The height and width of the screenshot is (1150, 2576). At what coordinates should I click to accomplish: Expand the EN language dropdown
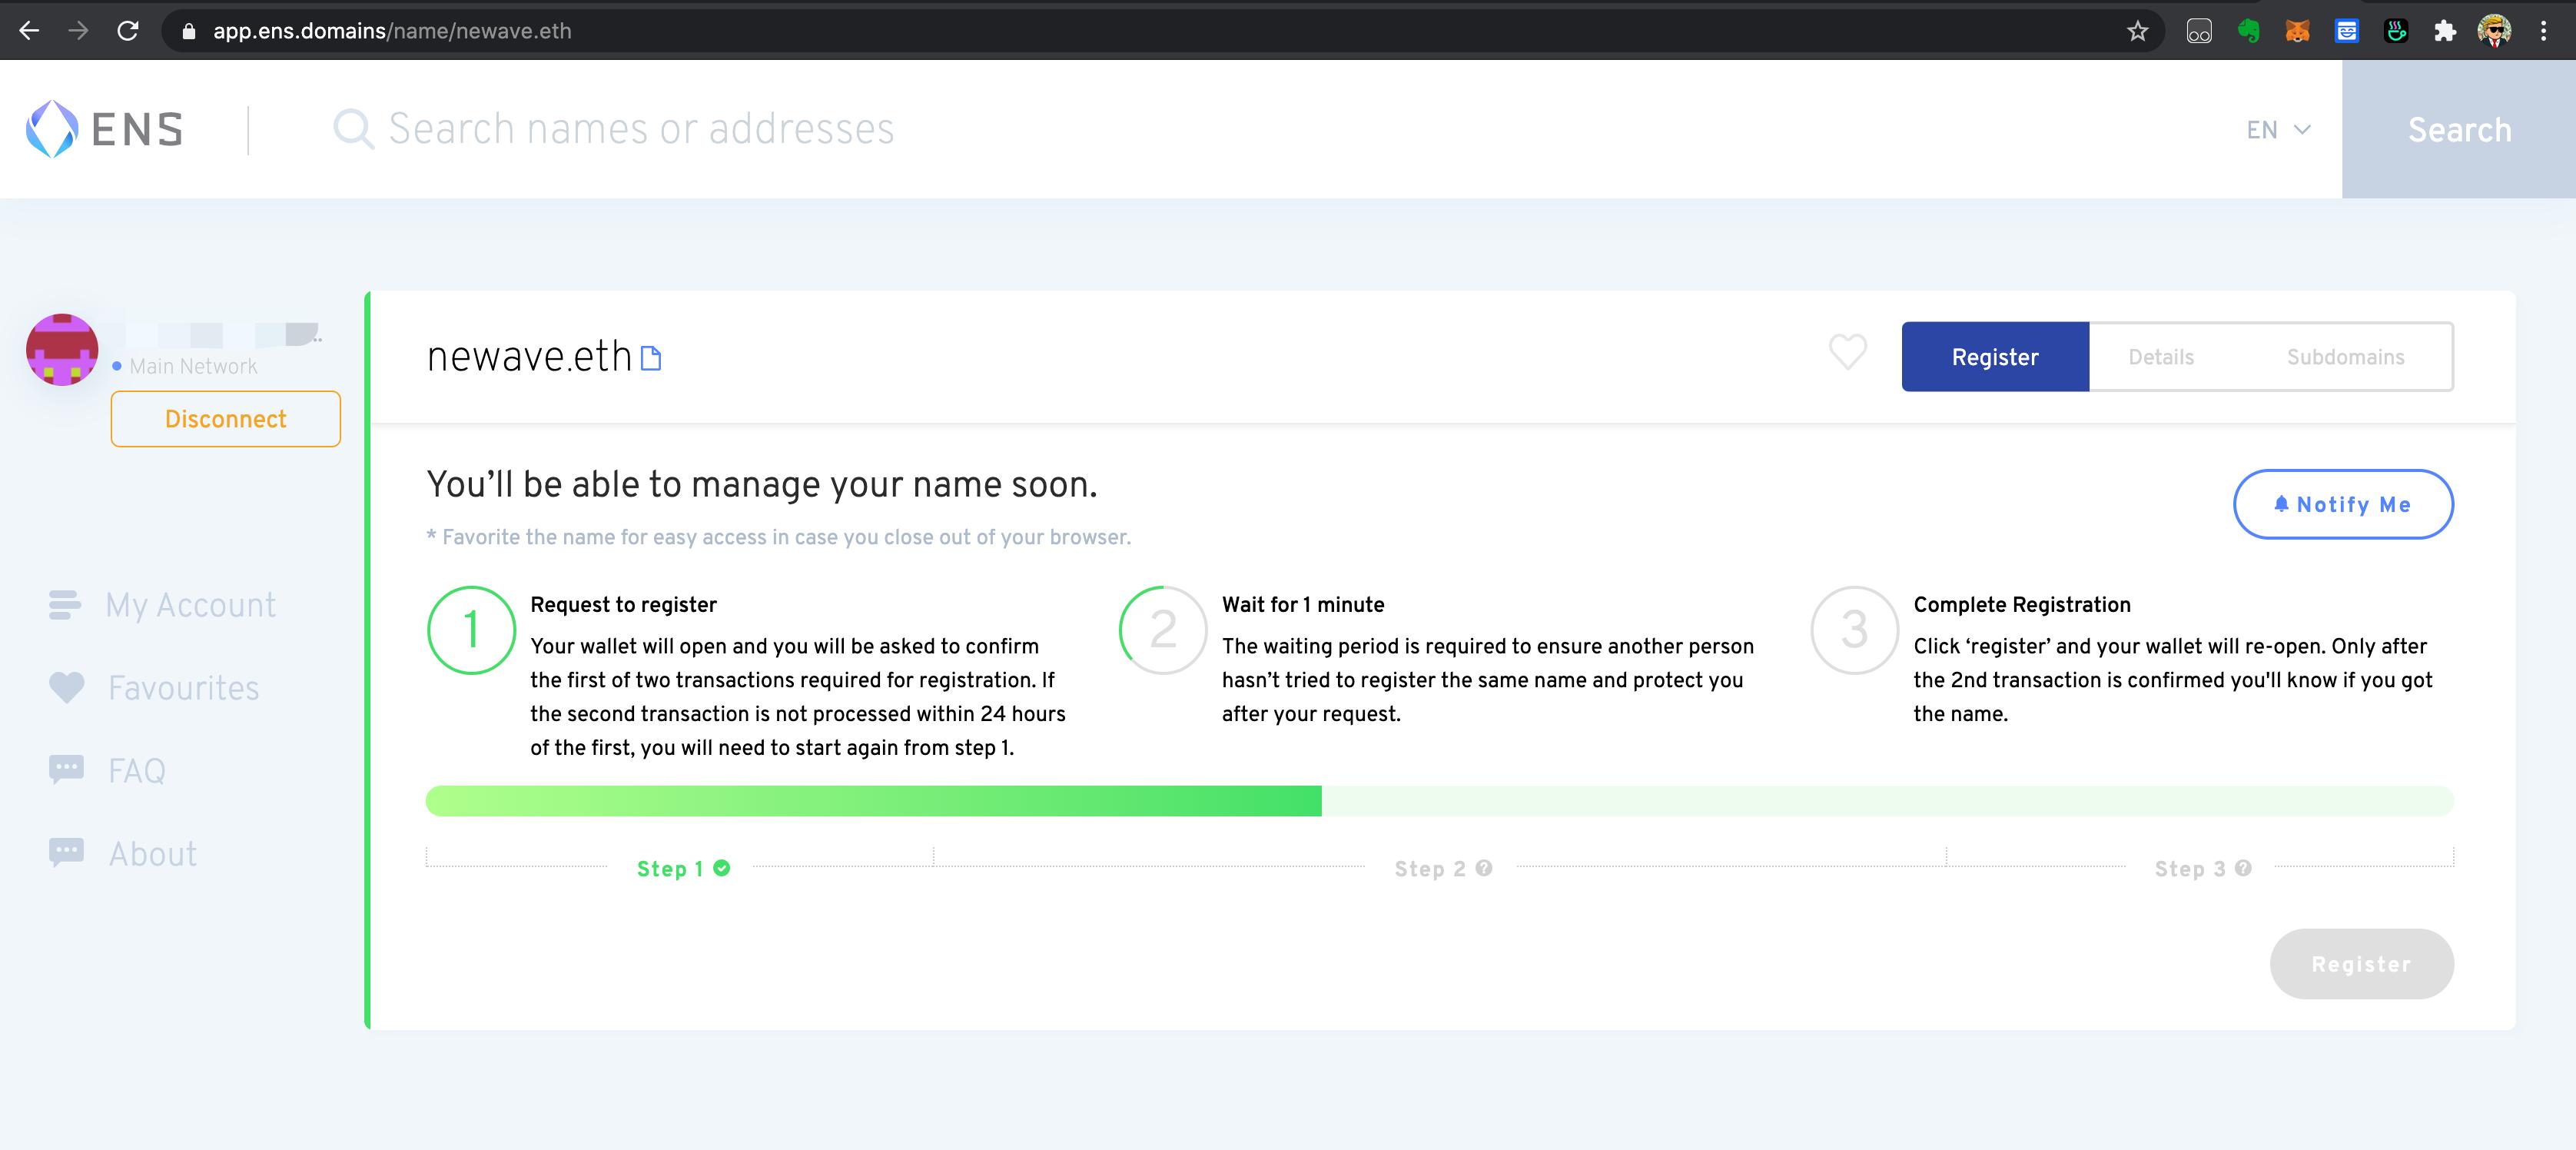coord(2277,130)
